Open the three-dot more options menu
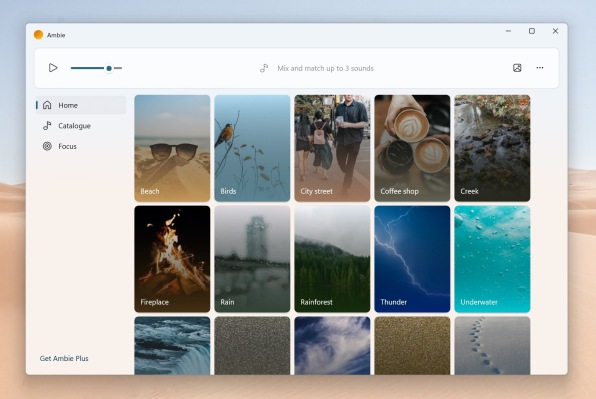596x399 pixels. coord(540,68)
